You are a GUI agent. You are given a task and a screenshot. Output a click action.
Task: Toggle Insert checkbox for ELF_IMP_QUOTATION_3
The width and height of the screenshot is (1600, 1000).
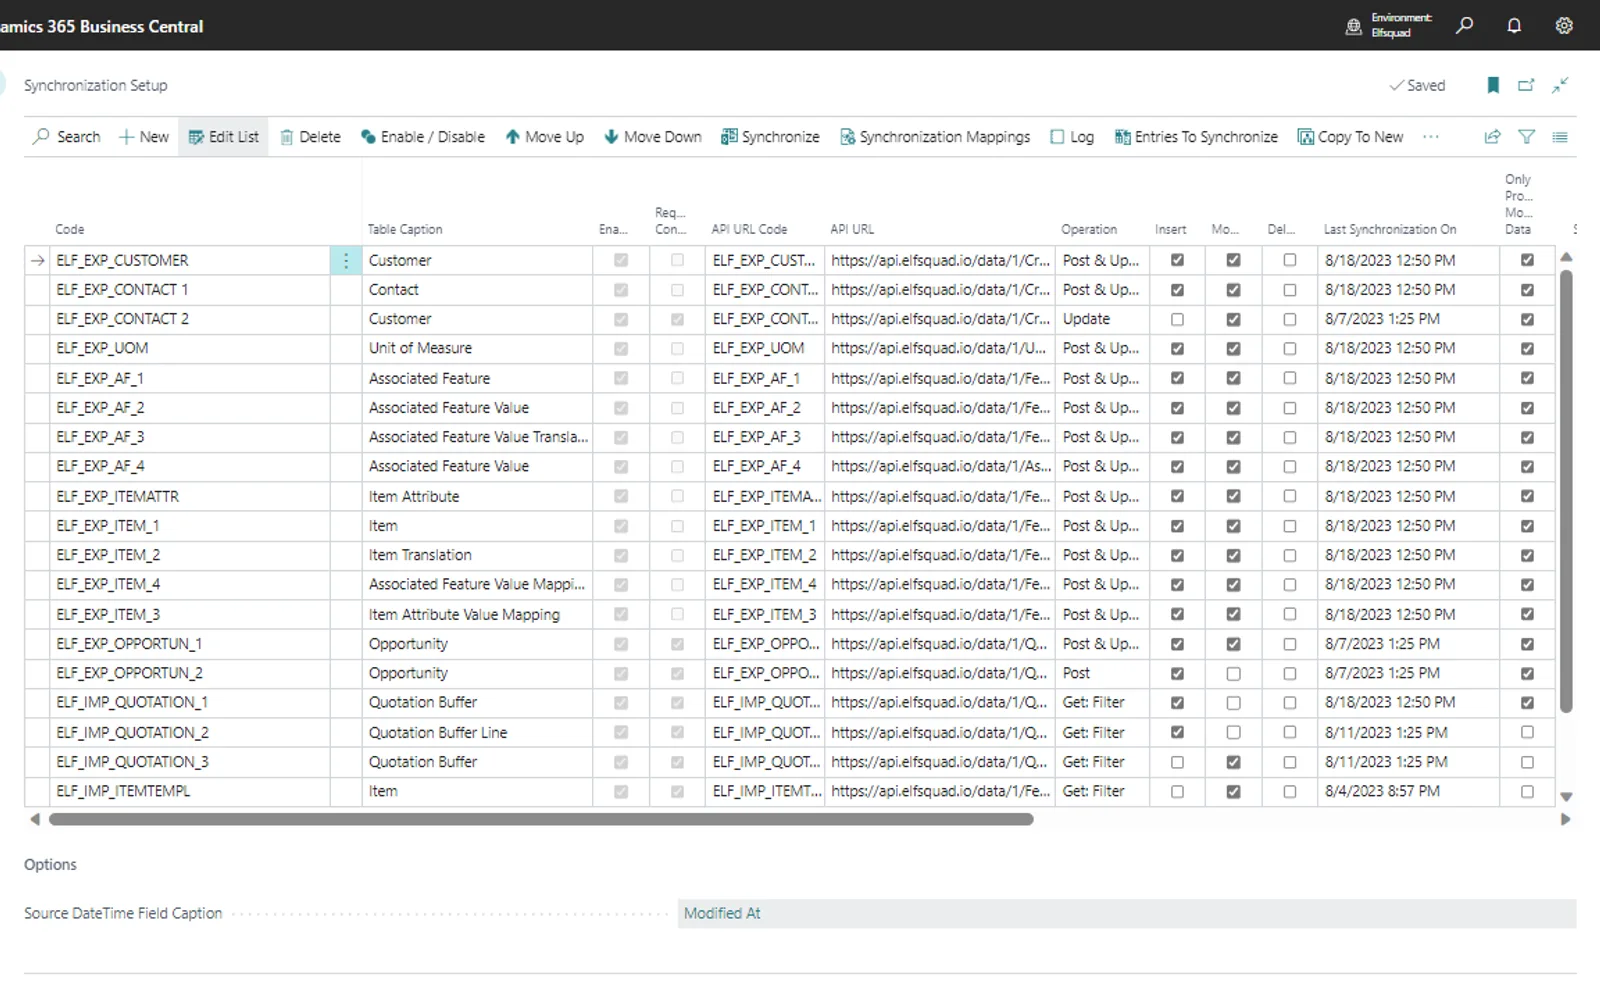[x=1177, y=762]
